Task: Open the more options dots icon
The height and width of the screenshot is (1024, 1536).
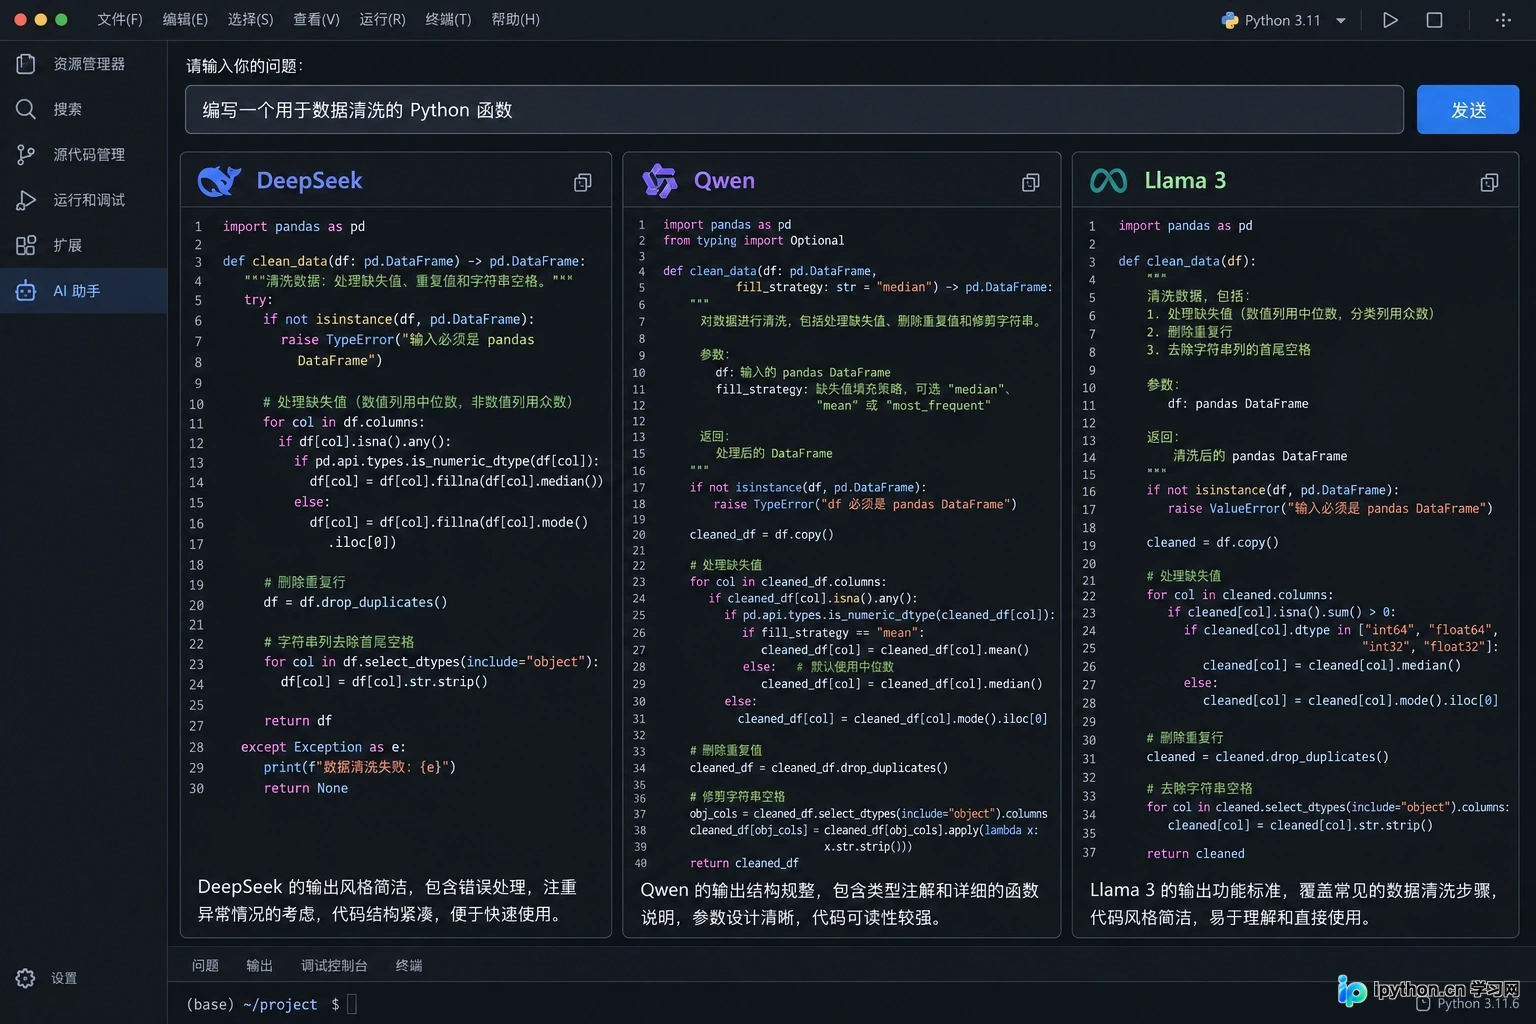Action: pos(1503,20)
